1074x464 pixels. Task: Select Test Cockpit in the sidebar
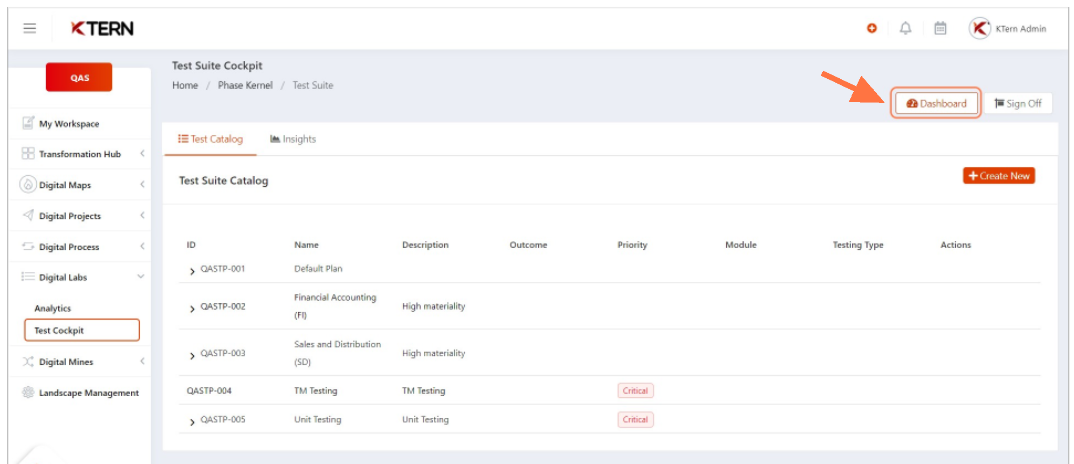click(x=82, y=330)
